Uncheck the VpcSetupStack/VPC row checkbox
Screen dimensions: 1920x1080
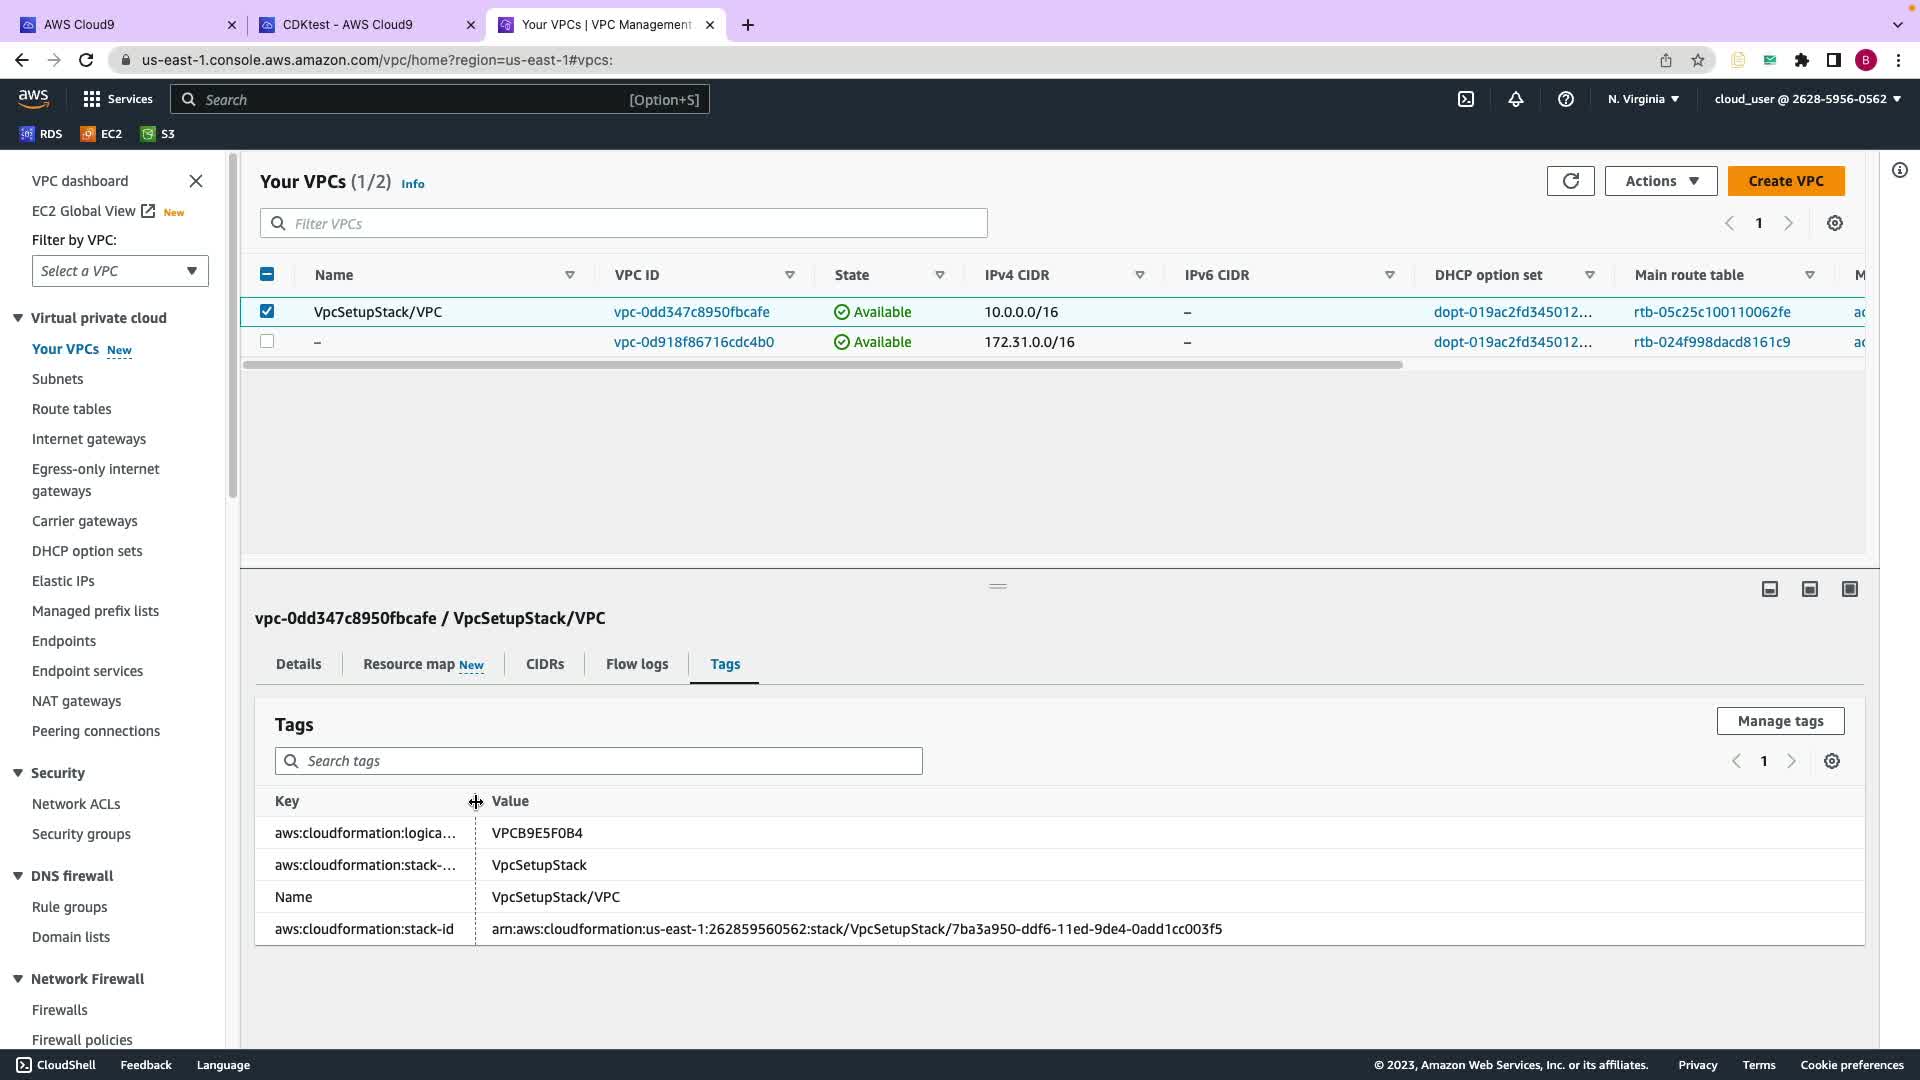point(267,312)
